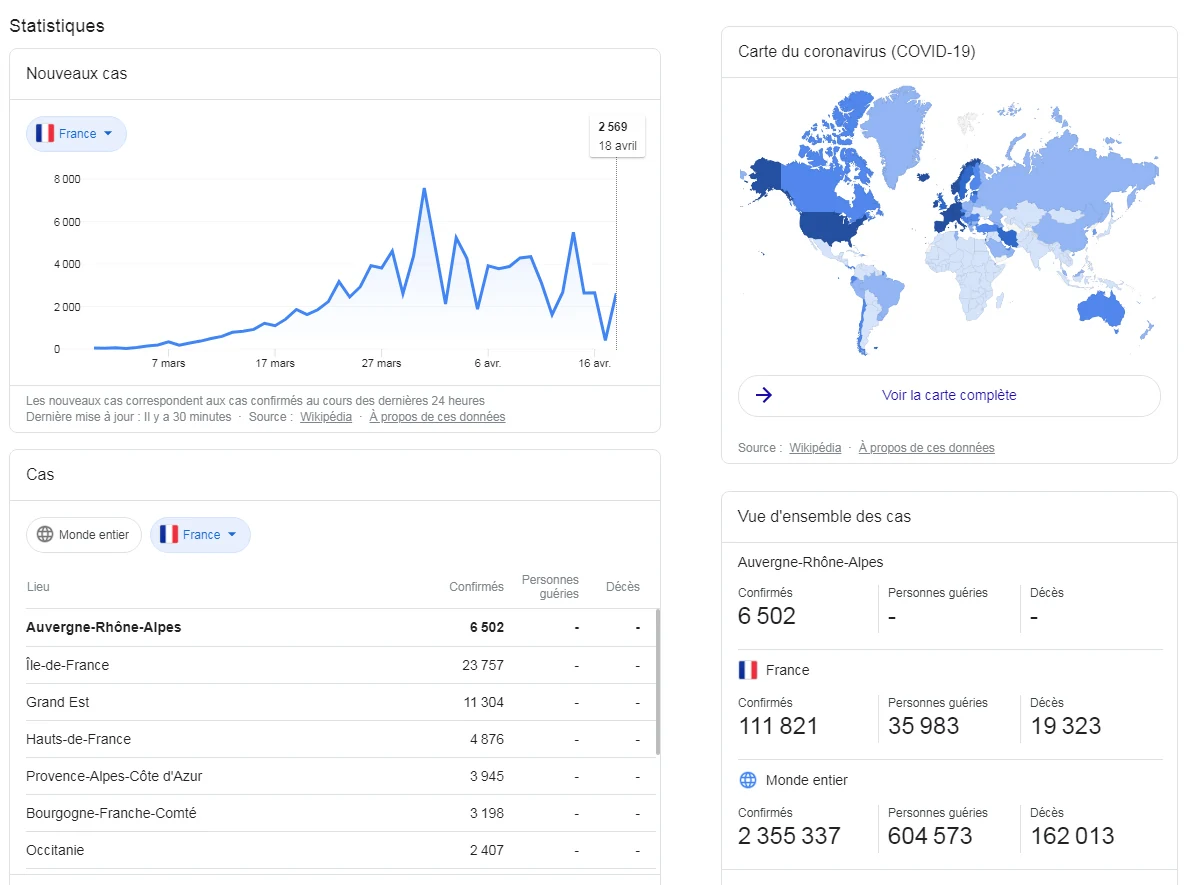Image resolution: width=1196 pixels, height=885 pixels.
Task: Click the French flag in Vue d'ensemble
Action: tap(748, 670)
